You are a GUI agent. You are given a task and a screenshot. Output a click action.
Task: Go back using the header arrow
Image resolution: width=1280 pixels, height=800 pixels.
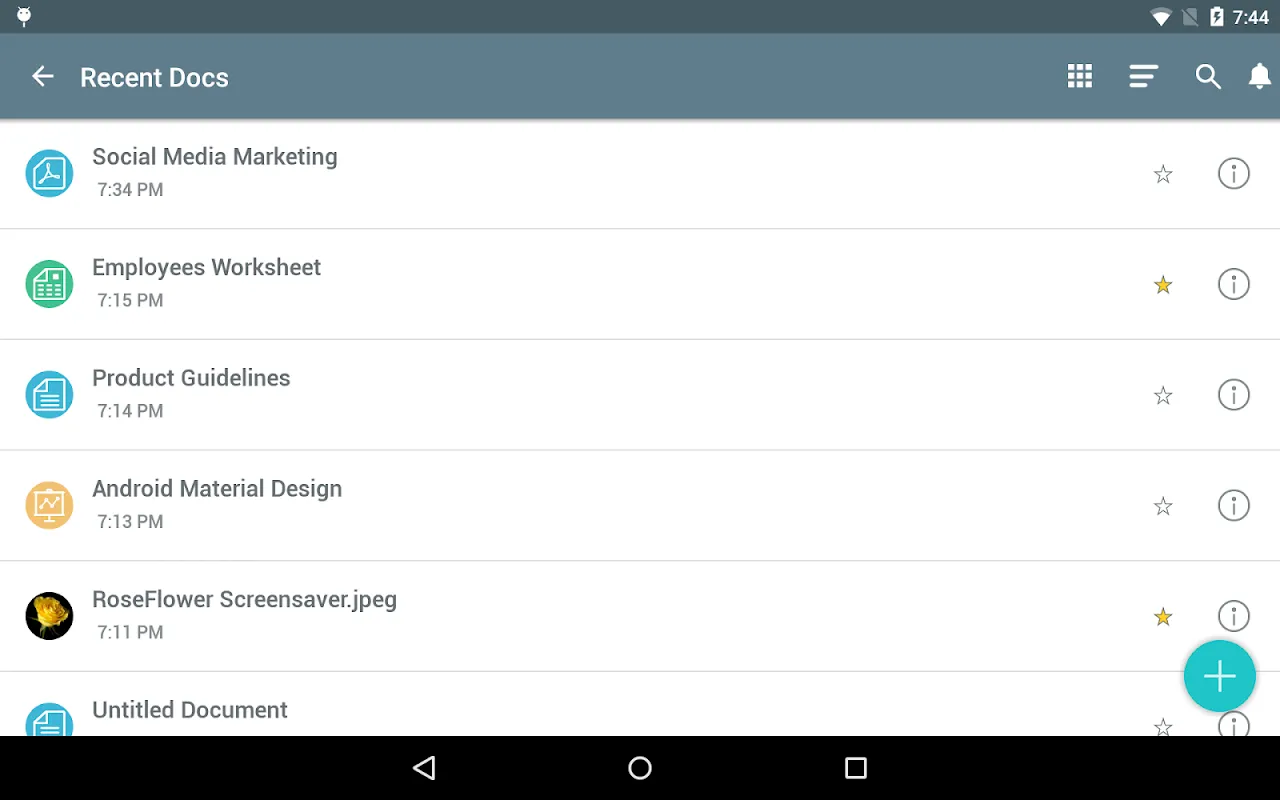(42, 77)
